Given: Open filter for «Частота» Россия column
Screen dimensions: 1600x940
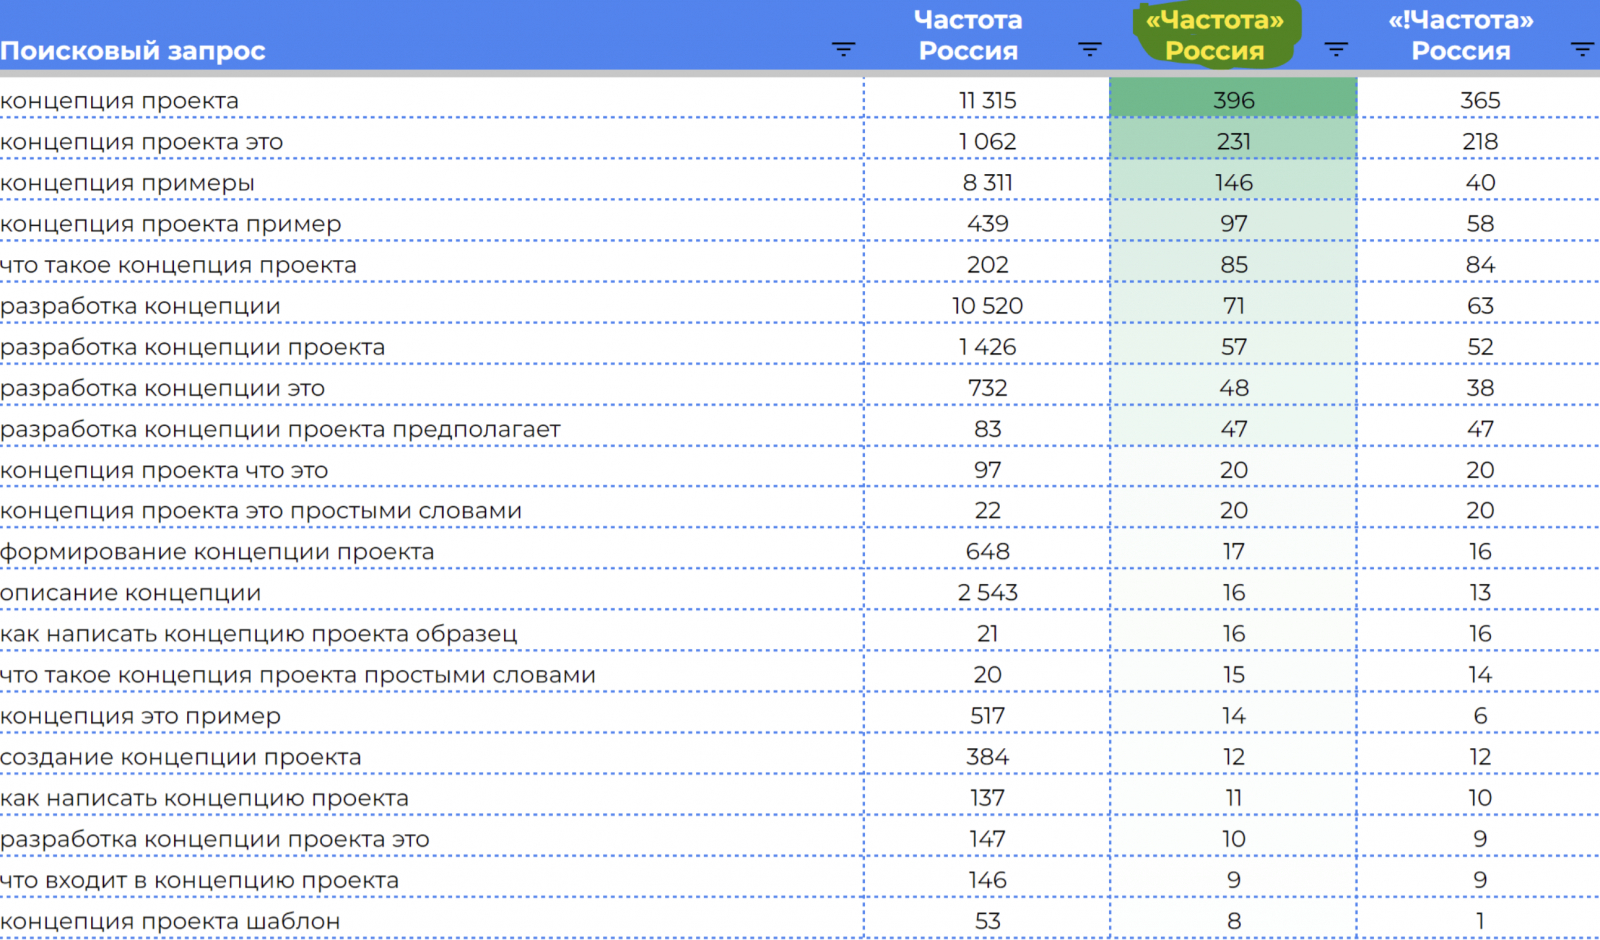Looking at the screenshot, I should 1335,49.
